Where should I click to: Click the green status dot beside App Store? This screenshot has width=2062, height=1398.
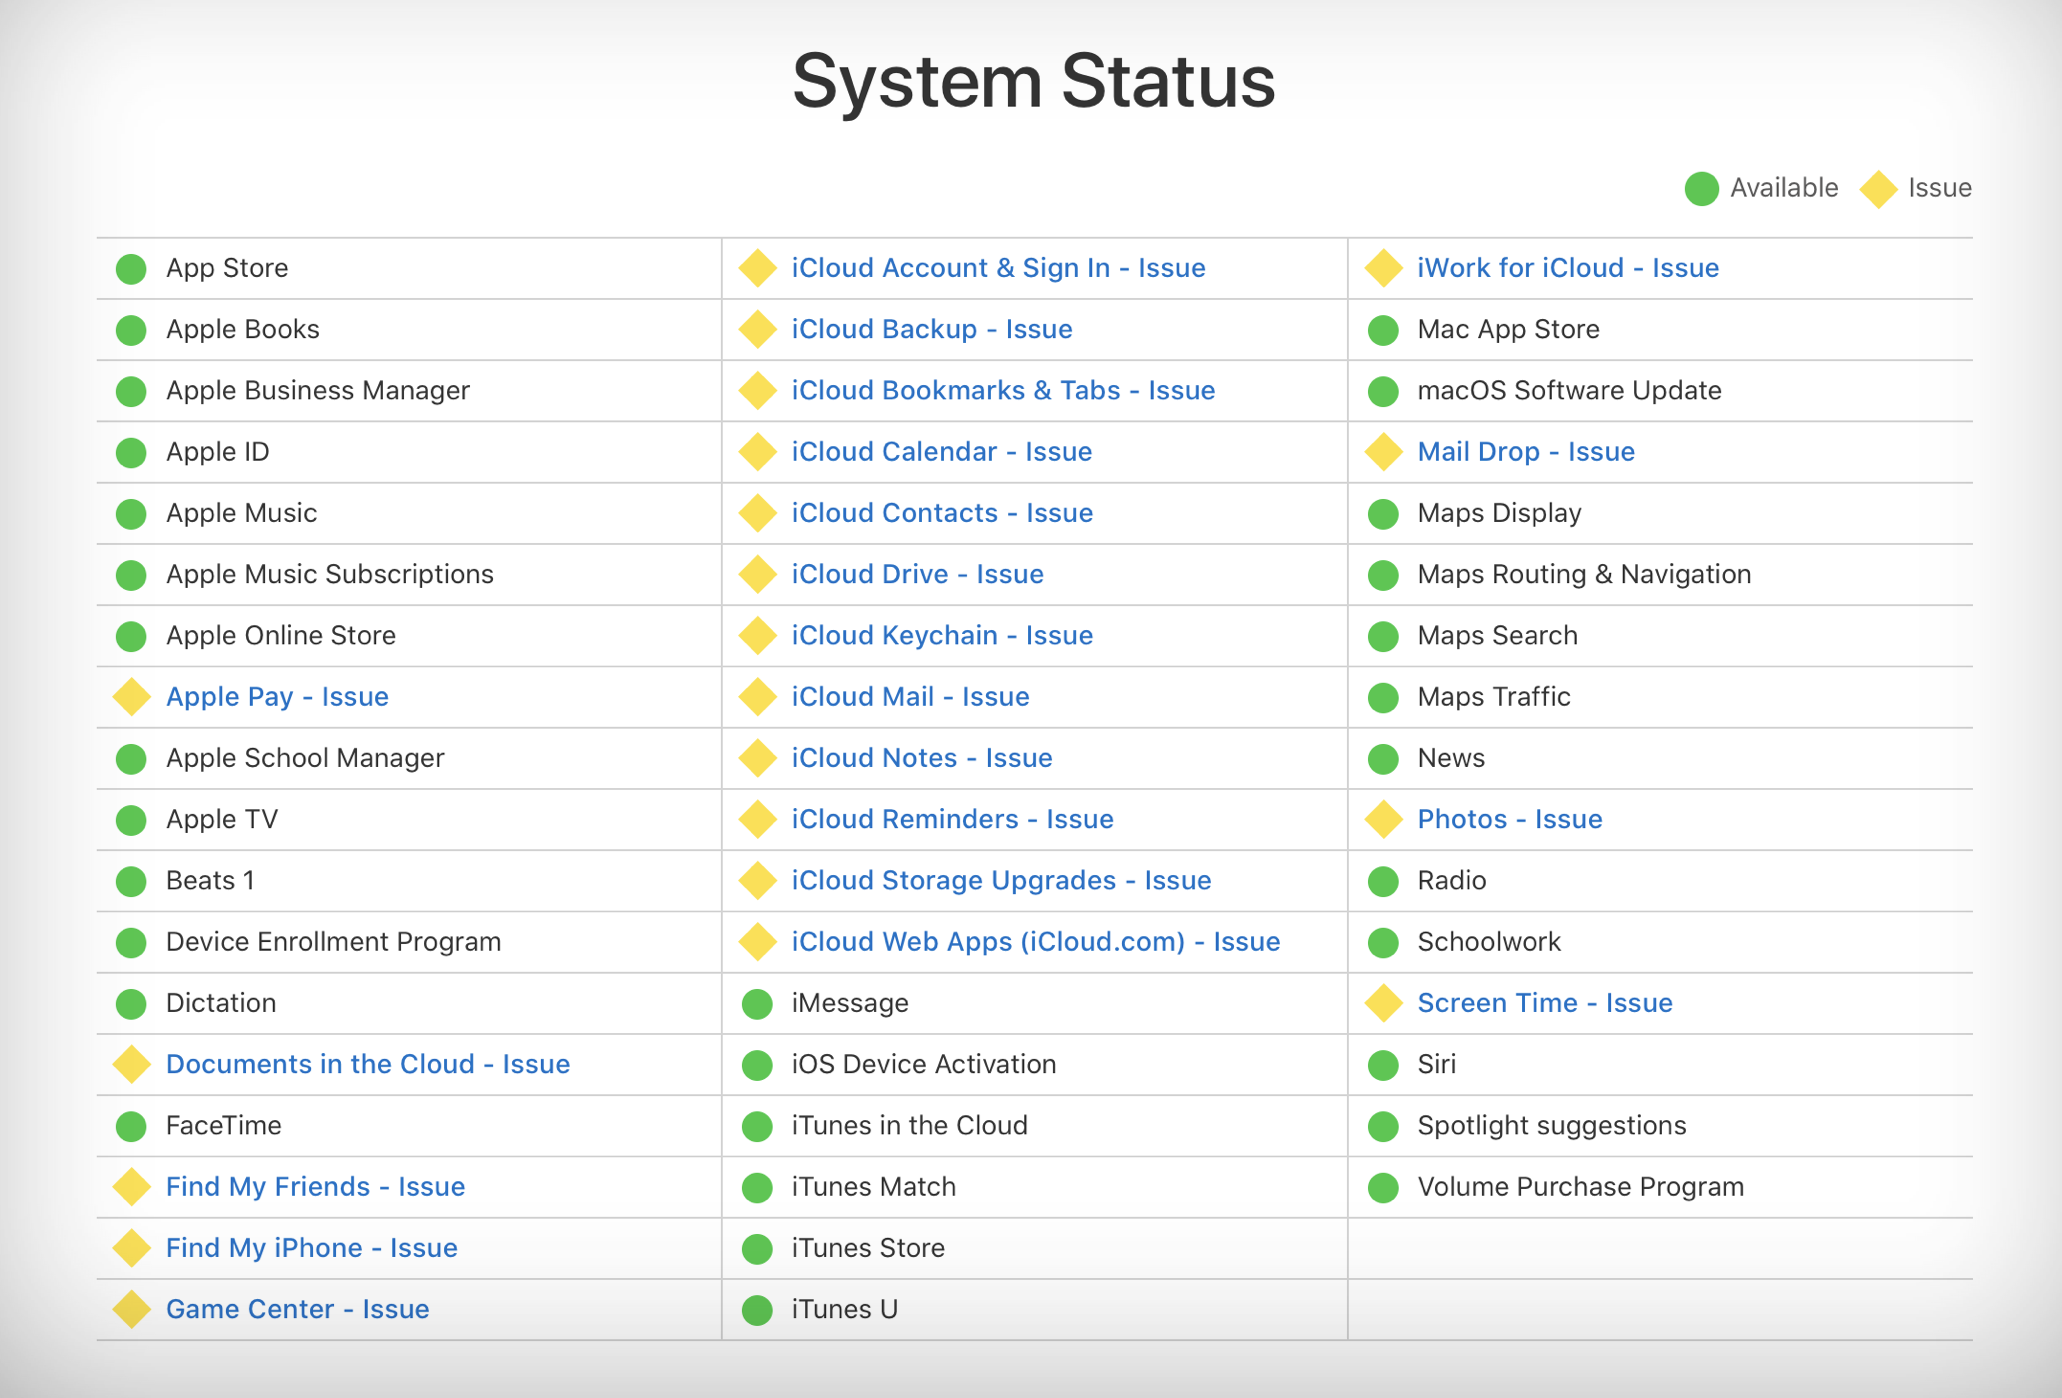[x=131, y=269]
